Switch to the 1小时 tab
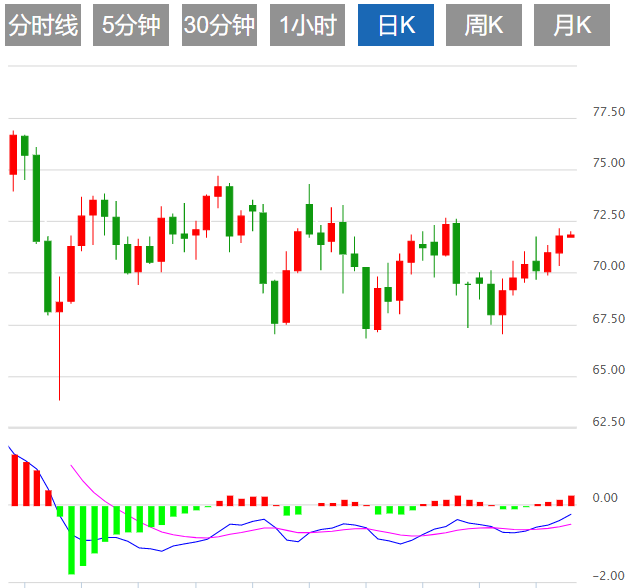 pyautogui.click(x=307, y=26)
